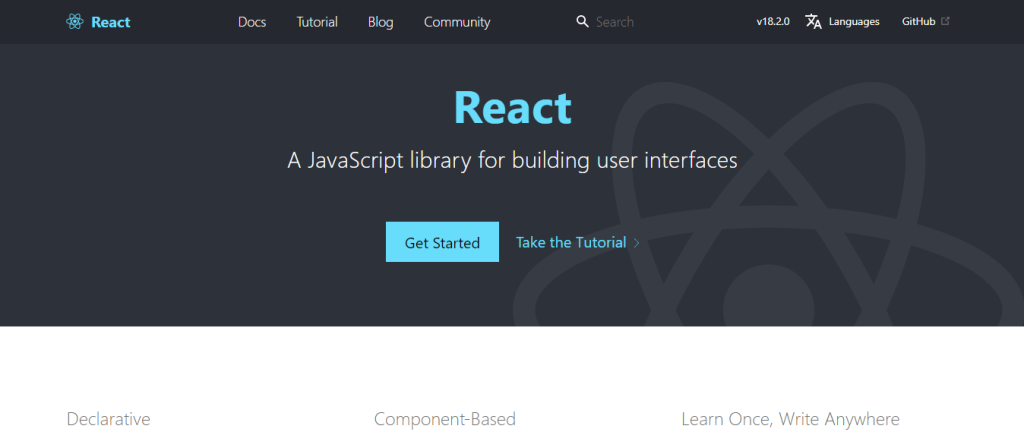Click the React header brand name

111,22
